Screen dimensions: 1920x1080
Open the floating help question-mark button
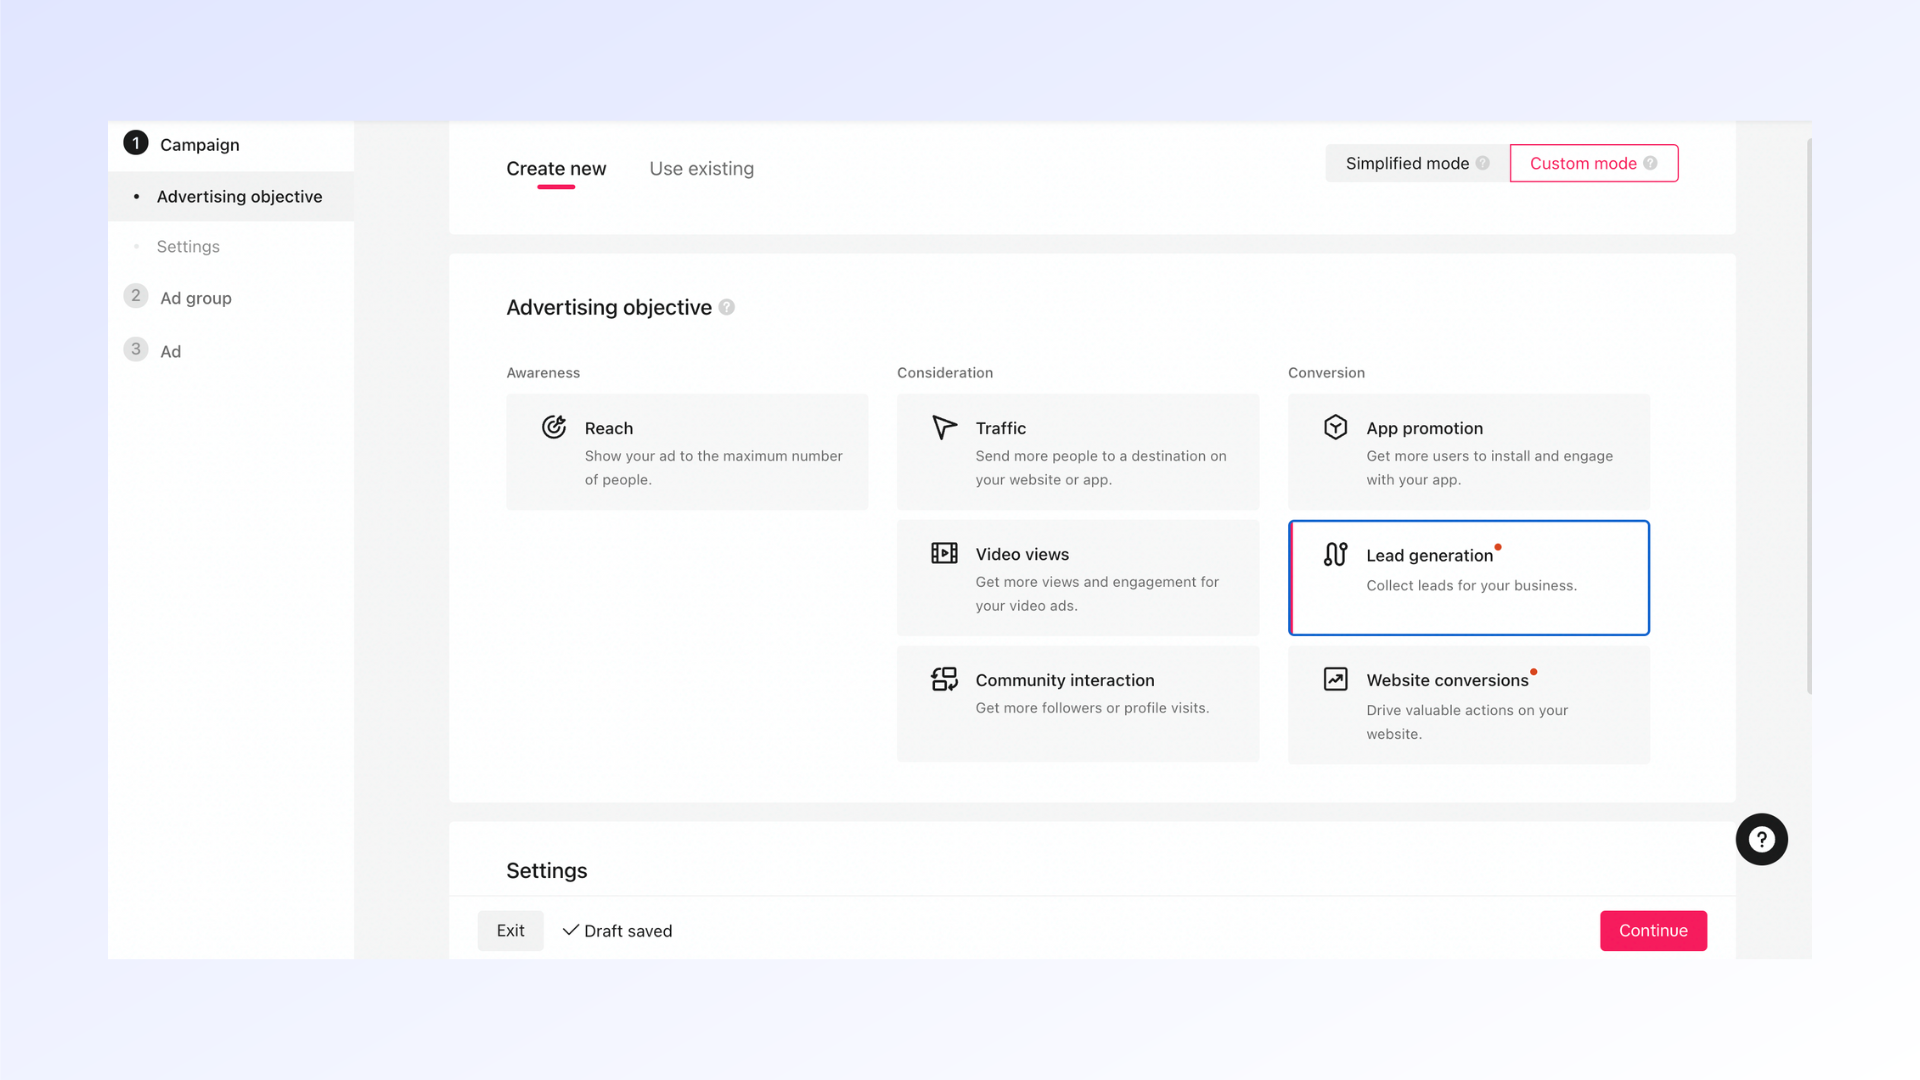(x=1761, y=839)
